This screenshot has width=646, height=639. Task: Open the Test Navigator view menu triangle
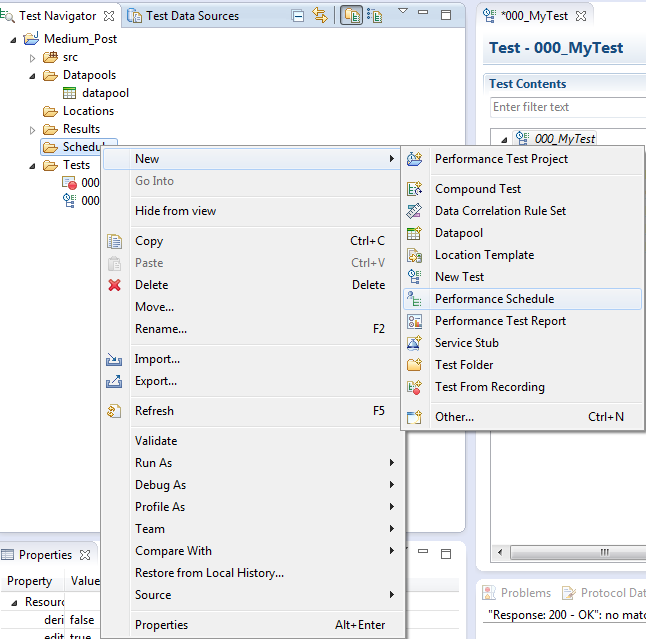click(403, 11)
